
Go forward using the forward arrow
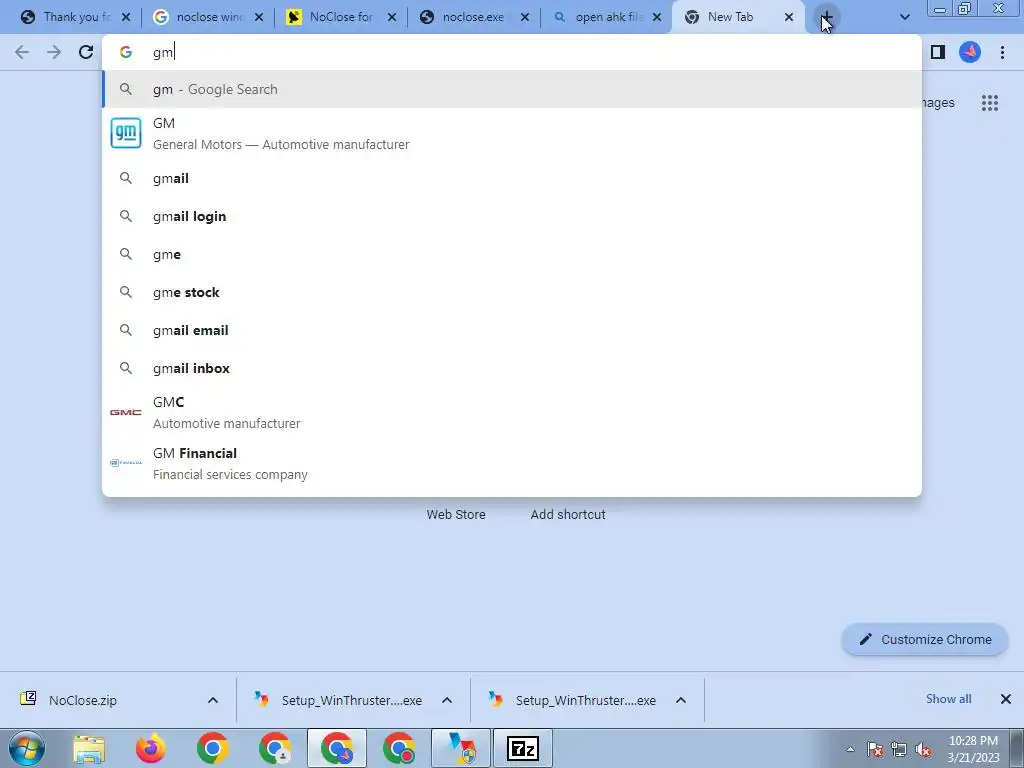[x=54, y=52]
